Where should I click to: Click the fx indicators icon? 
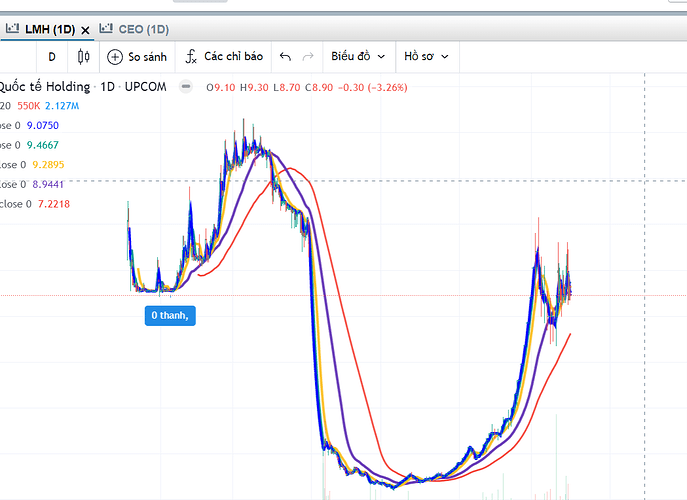click(191, 57)
